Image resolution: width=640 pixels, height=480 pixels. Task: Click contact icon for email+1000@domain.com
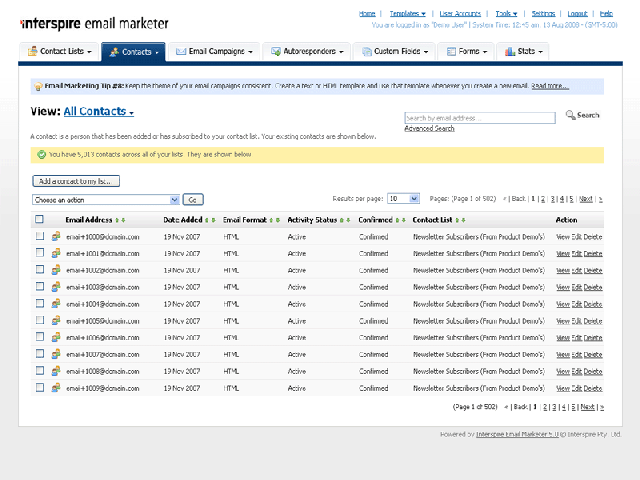point(56,236)
